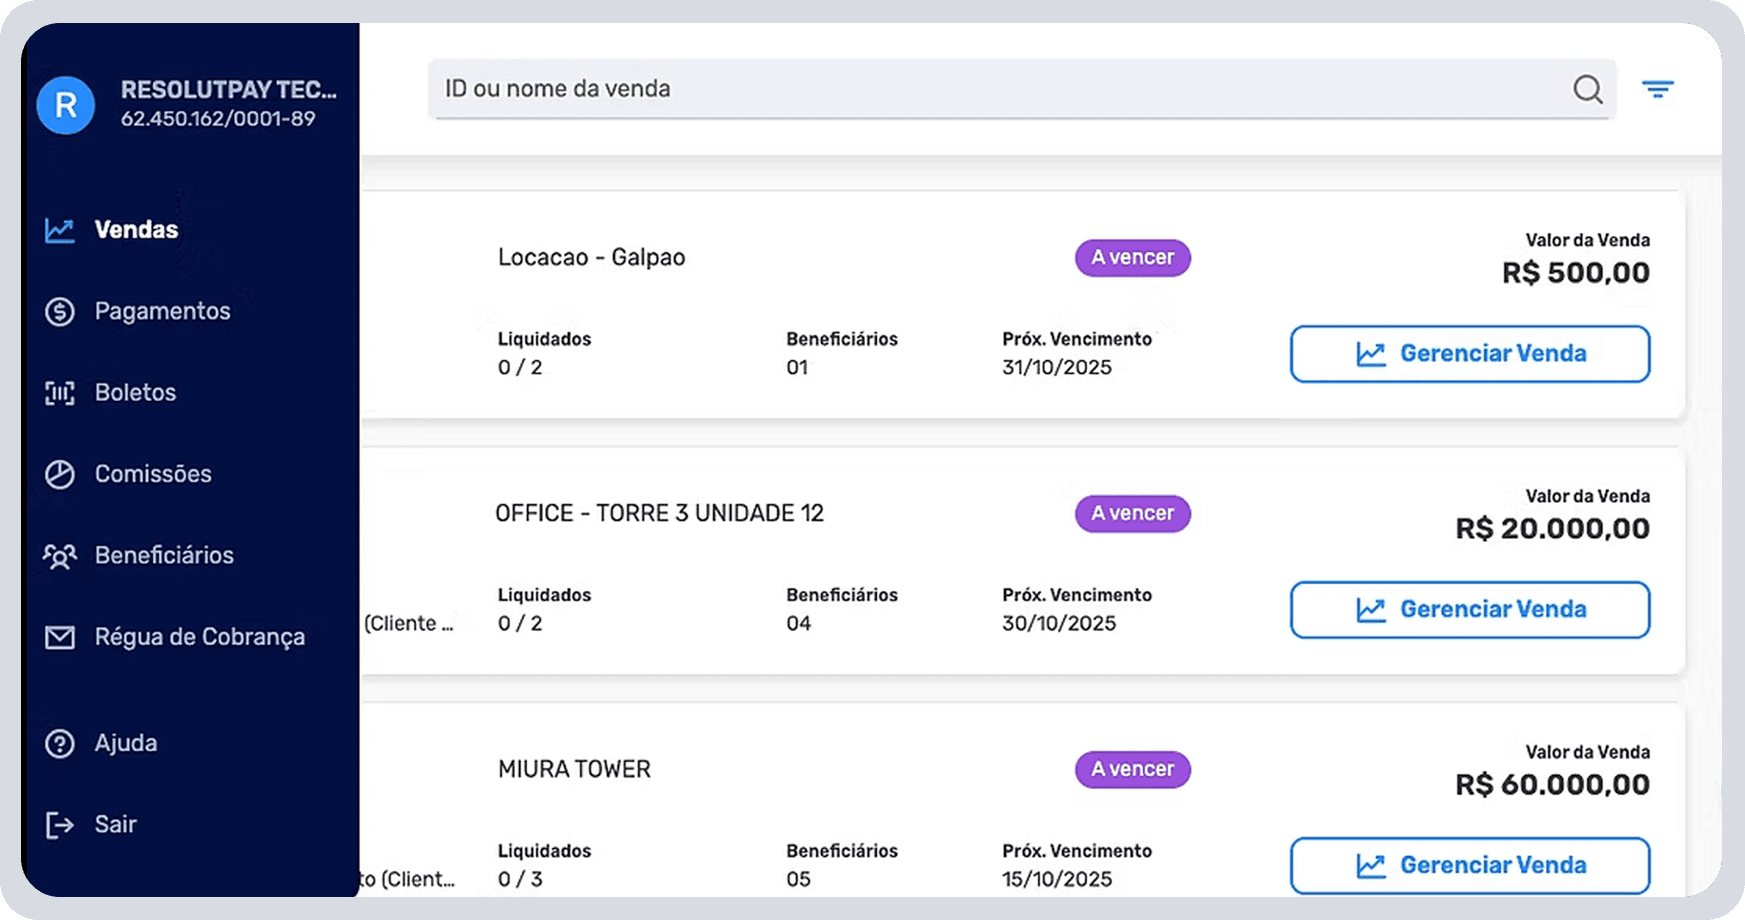Open the Vendas menu item
Viewport: 1745px width, 920px height.
pos(136,230)
